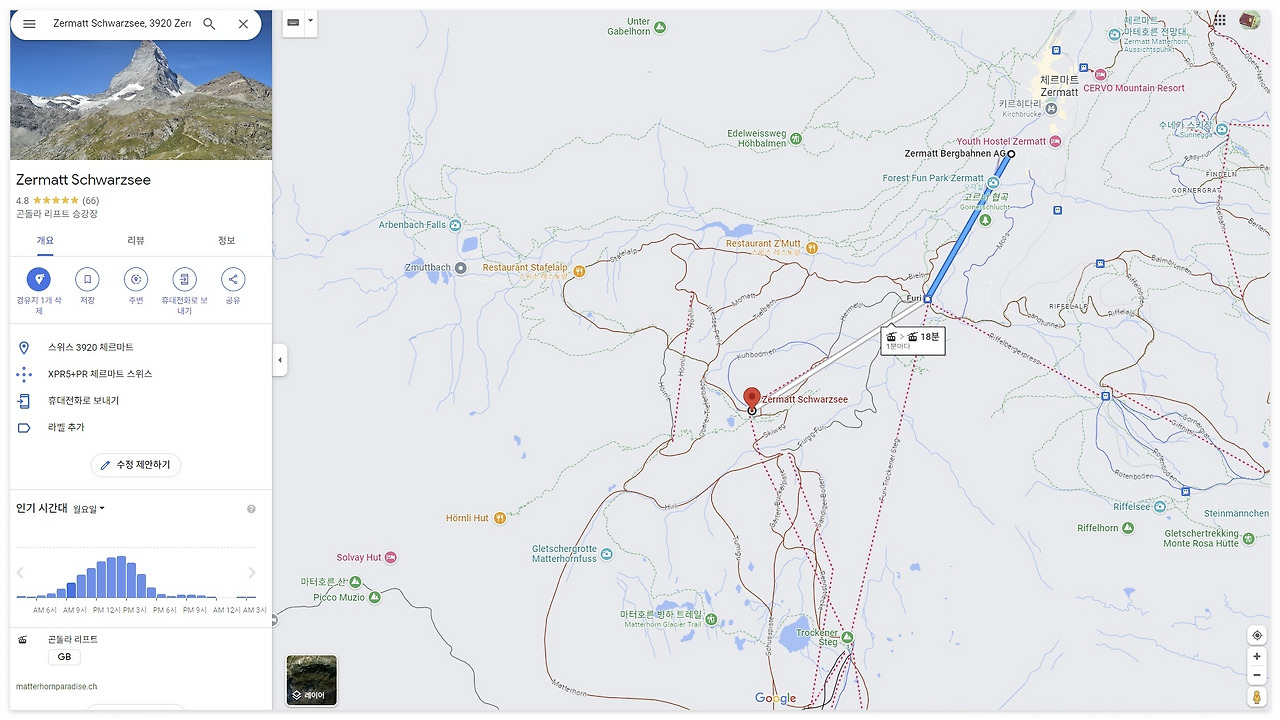Click the popular times help icon
This screenshot has height=720, width=1280.
click(x=251, y=509)
